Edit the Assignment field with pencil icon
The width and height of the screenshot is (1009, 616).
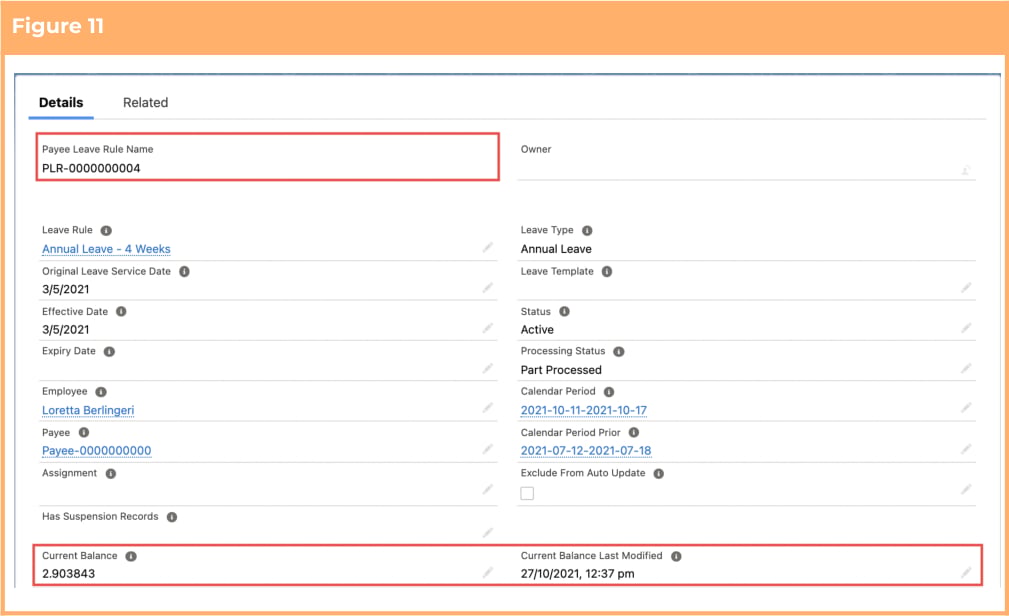tap(488, 489)
